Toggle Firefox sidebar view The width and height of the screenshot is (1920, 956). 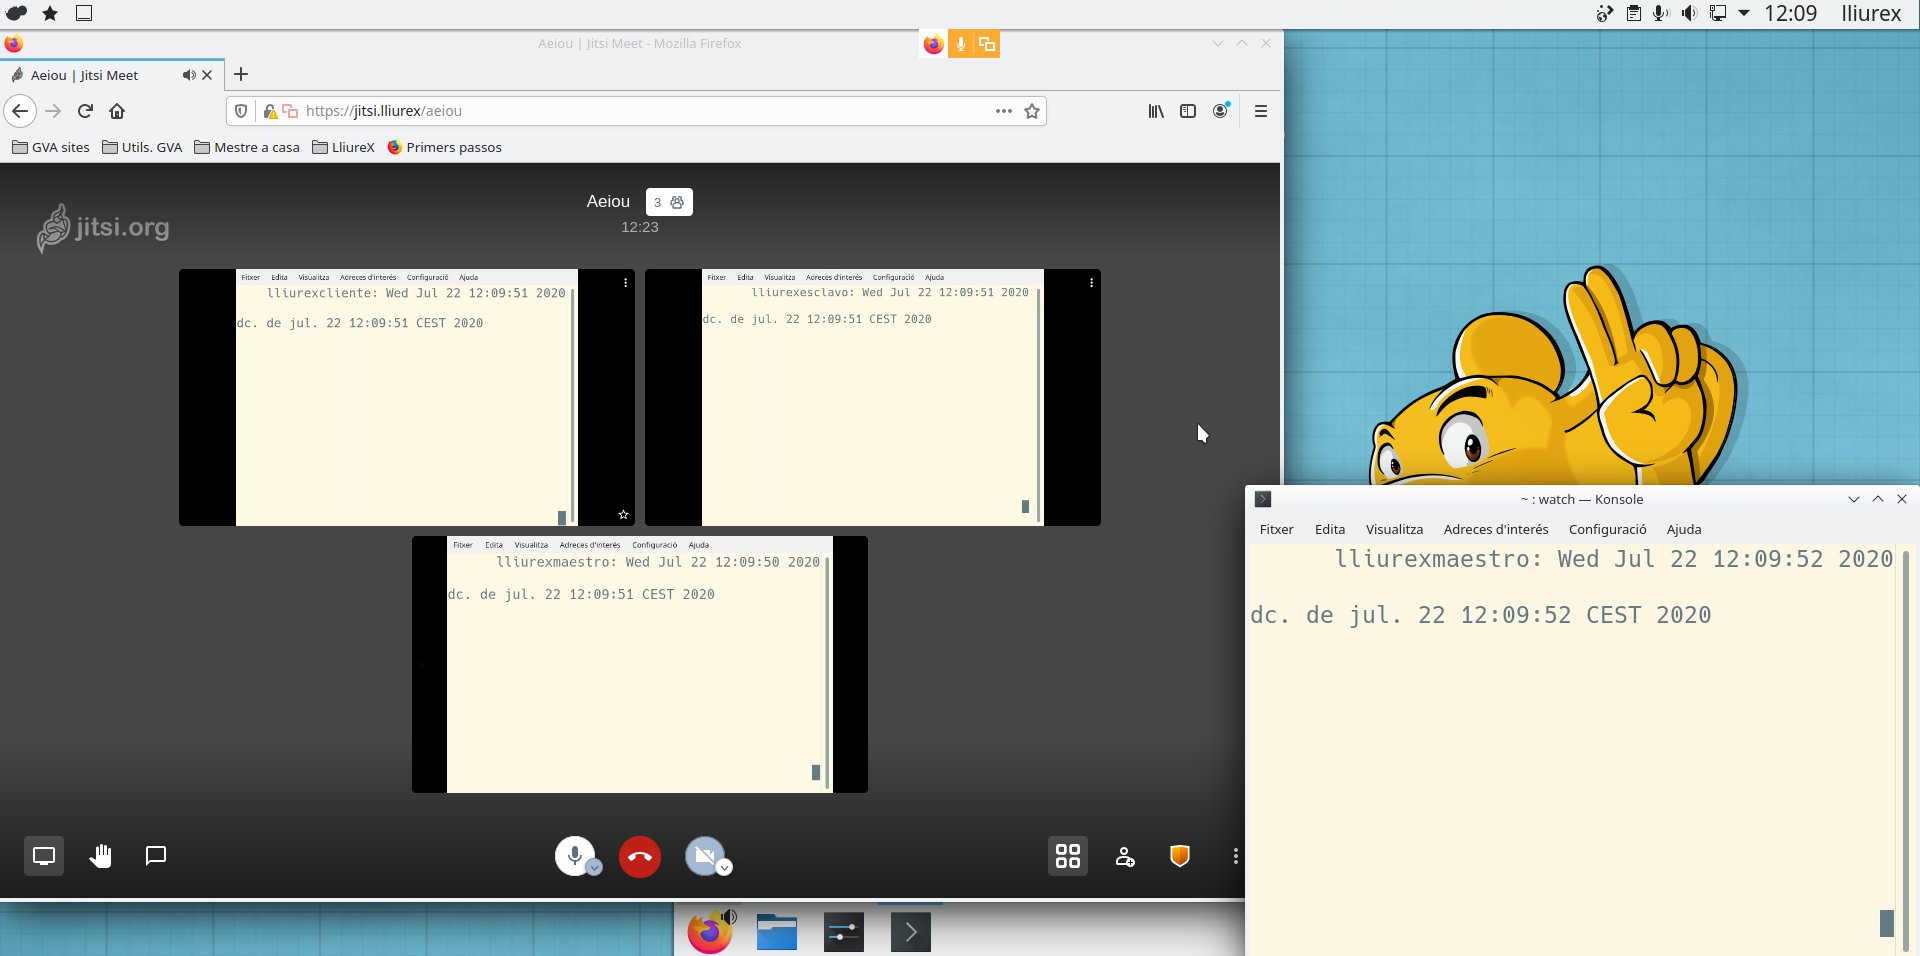click(1188, 111)
